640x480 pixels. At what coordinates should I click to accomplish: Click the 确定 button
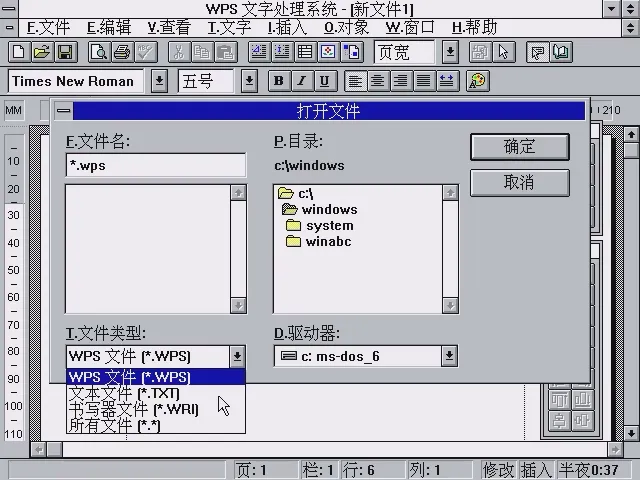[x=520, y=147]
